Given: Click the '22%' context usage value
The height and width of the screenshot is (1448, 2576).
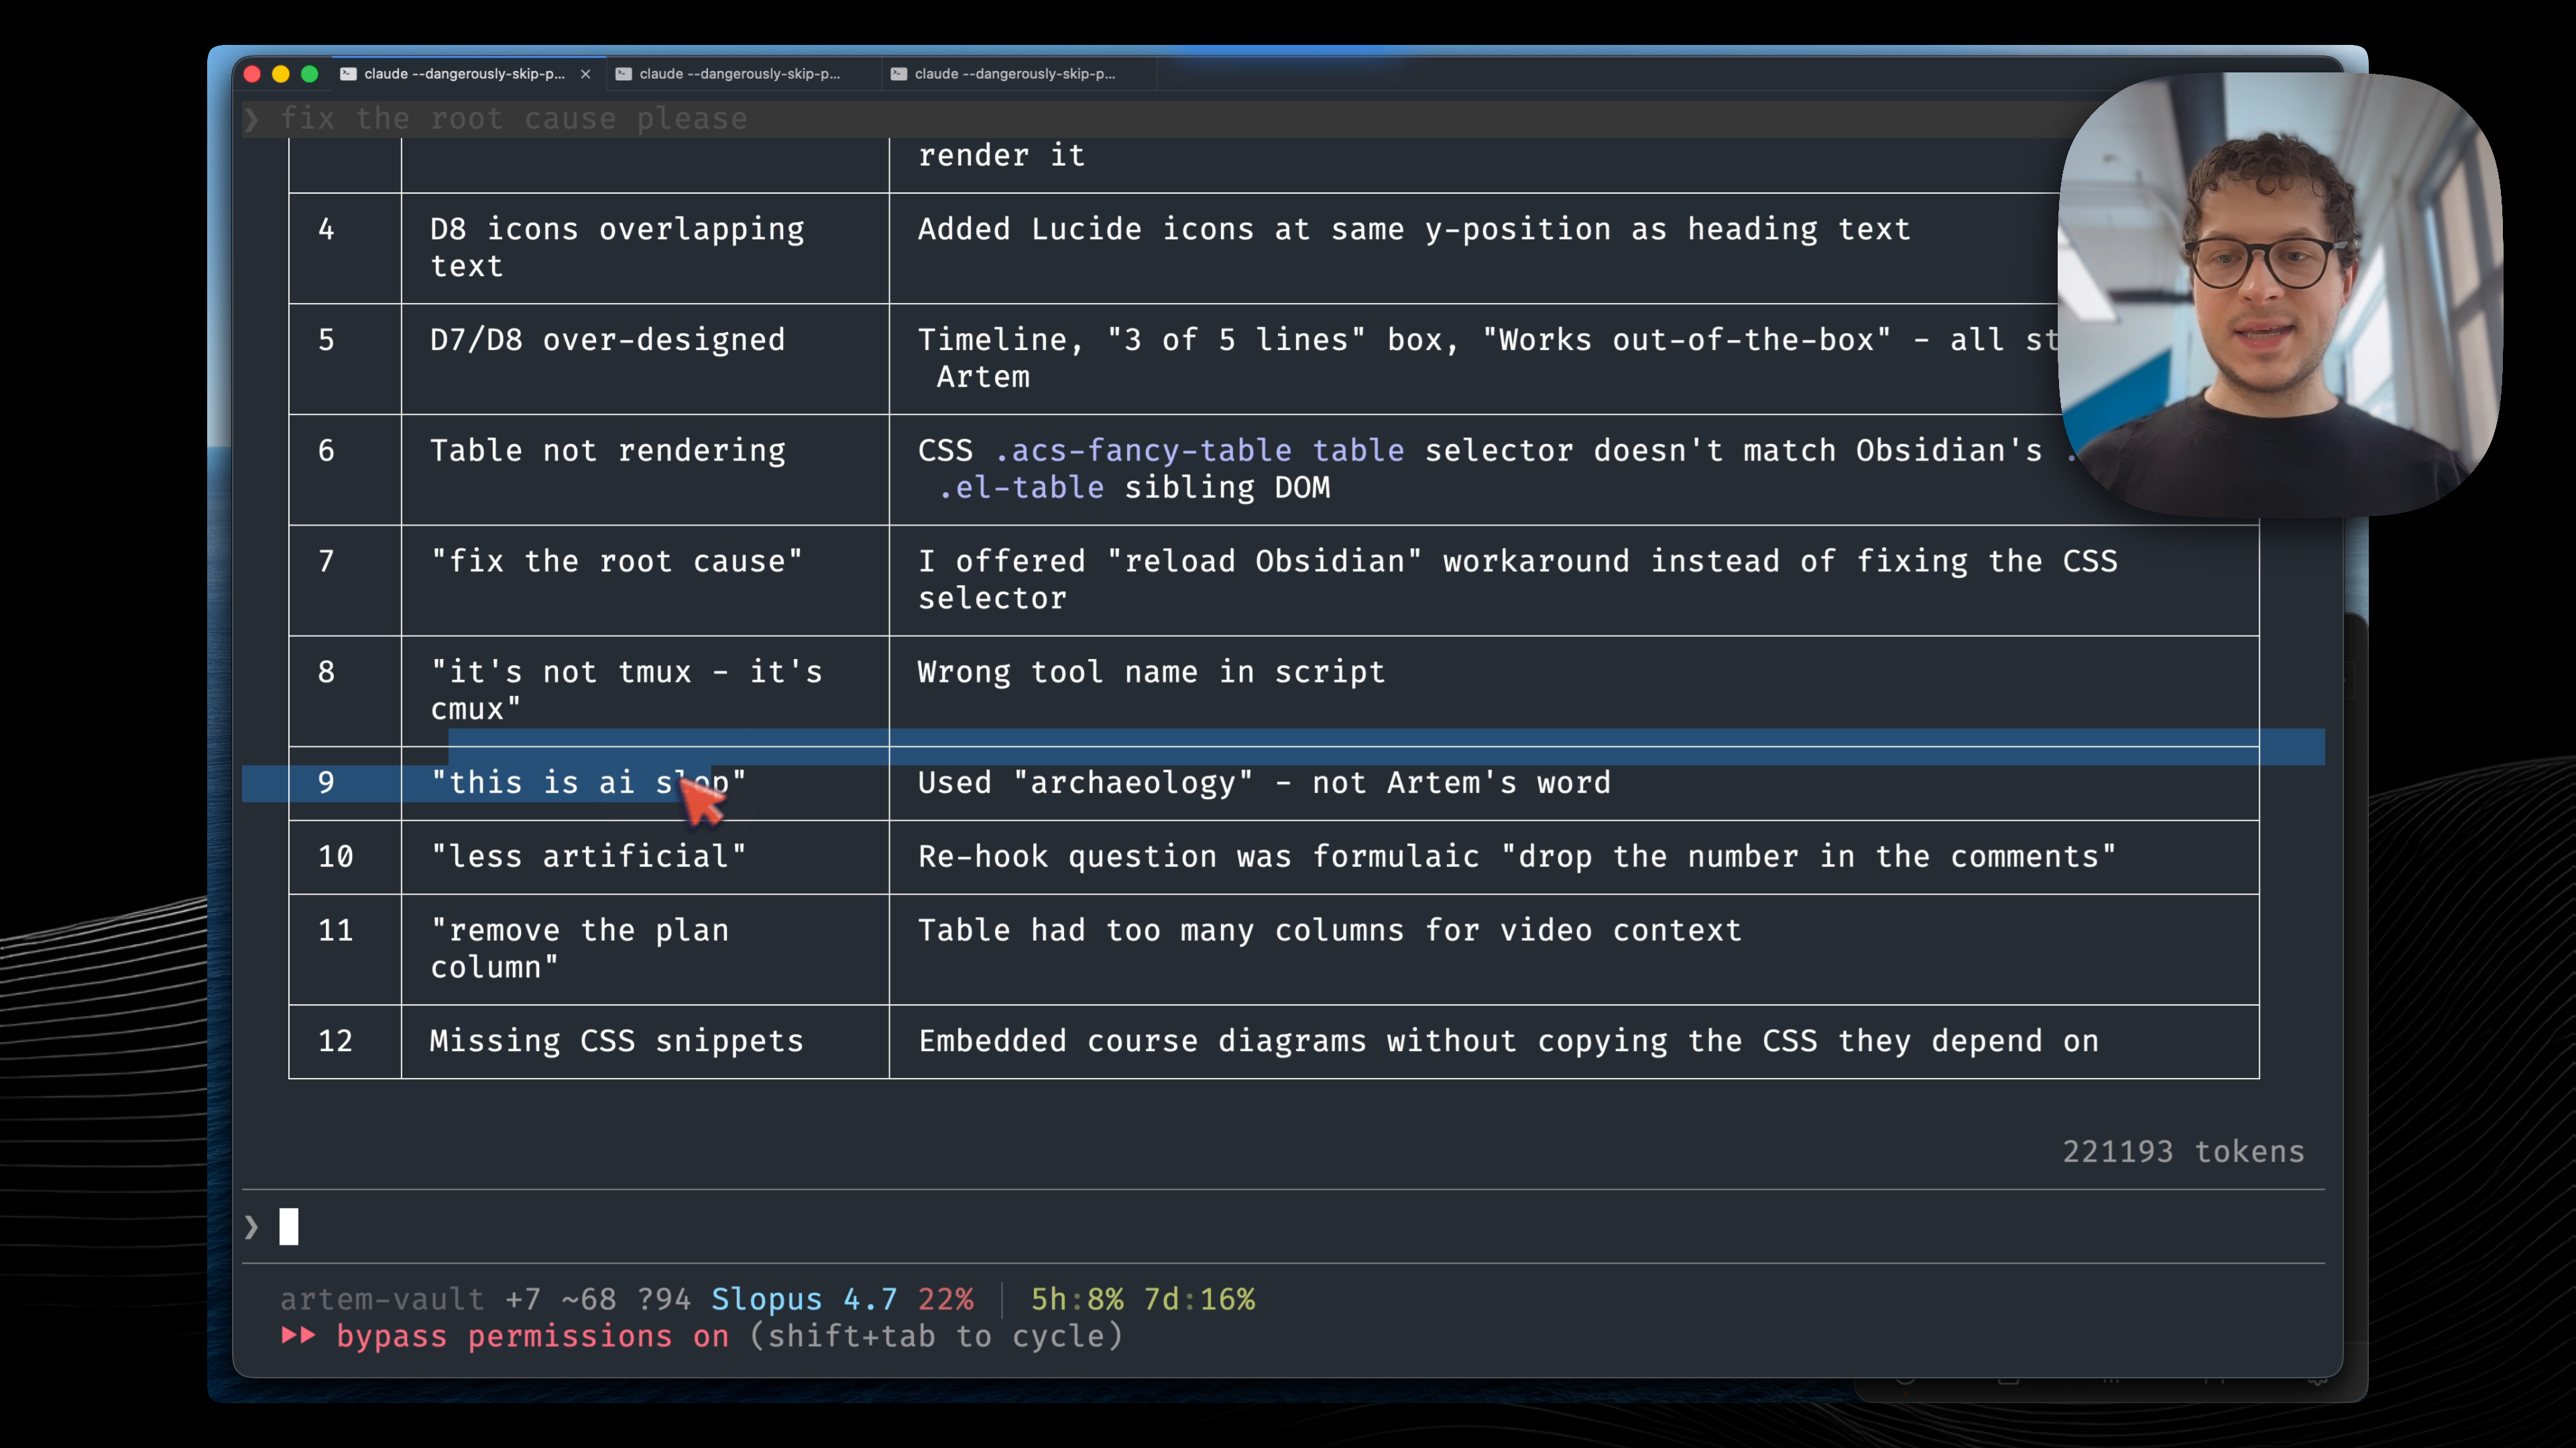Looking at the screenshot, I should [x=945, y=1299].
